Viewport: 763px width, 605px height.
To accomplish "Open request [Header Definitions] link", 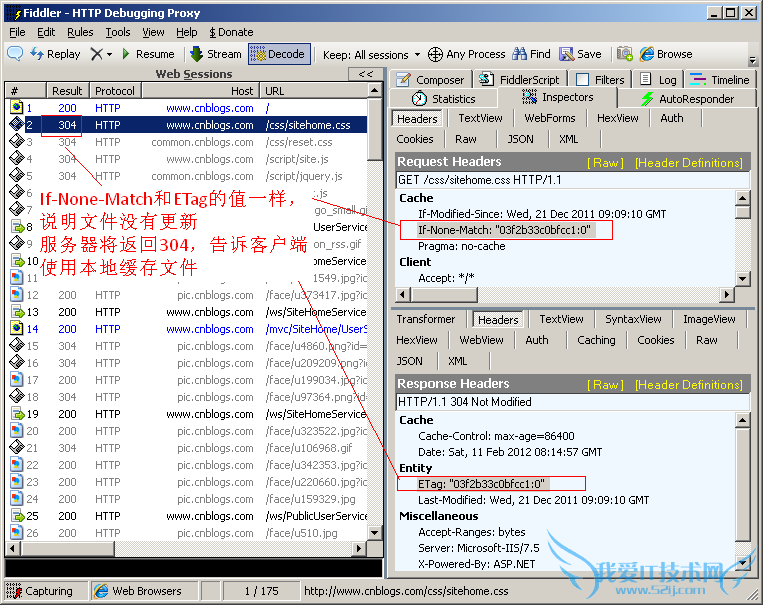I will coord(689,163).
